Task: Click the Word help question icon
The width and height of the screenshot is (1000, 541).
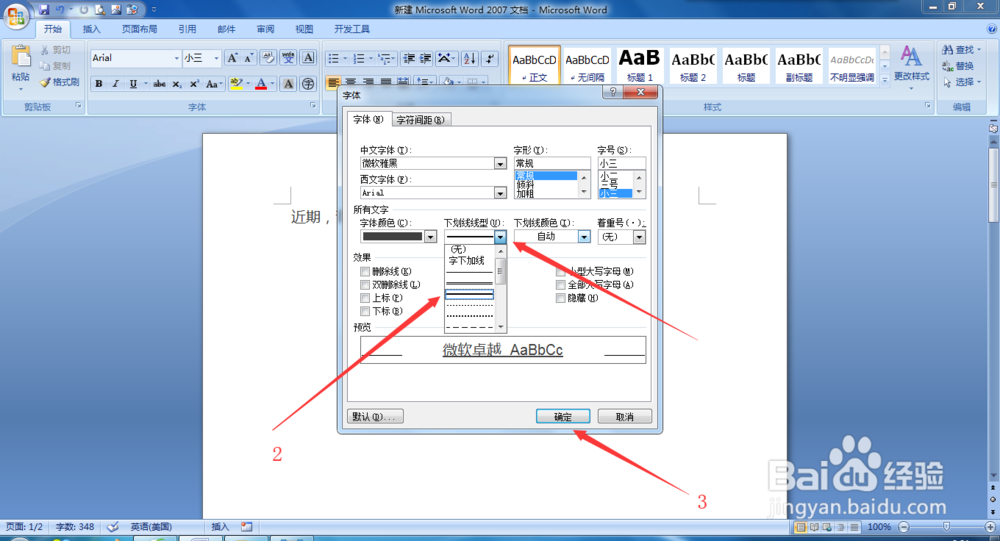Action: click(992, 29)
